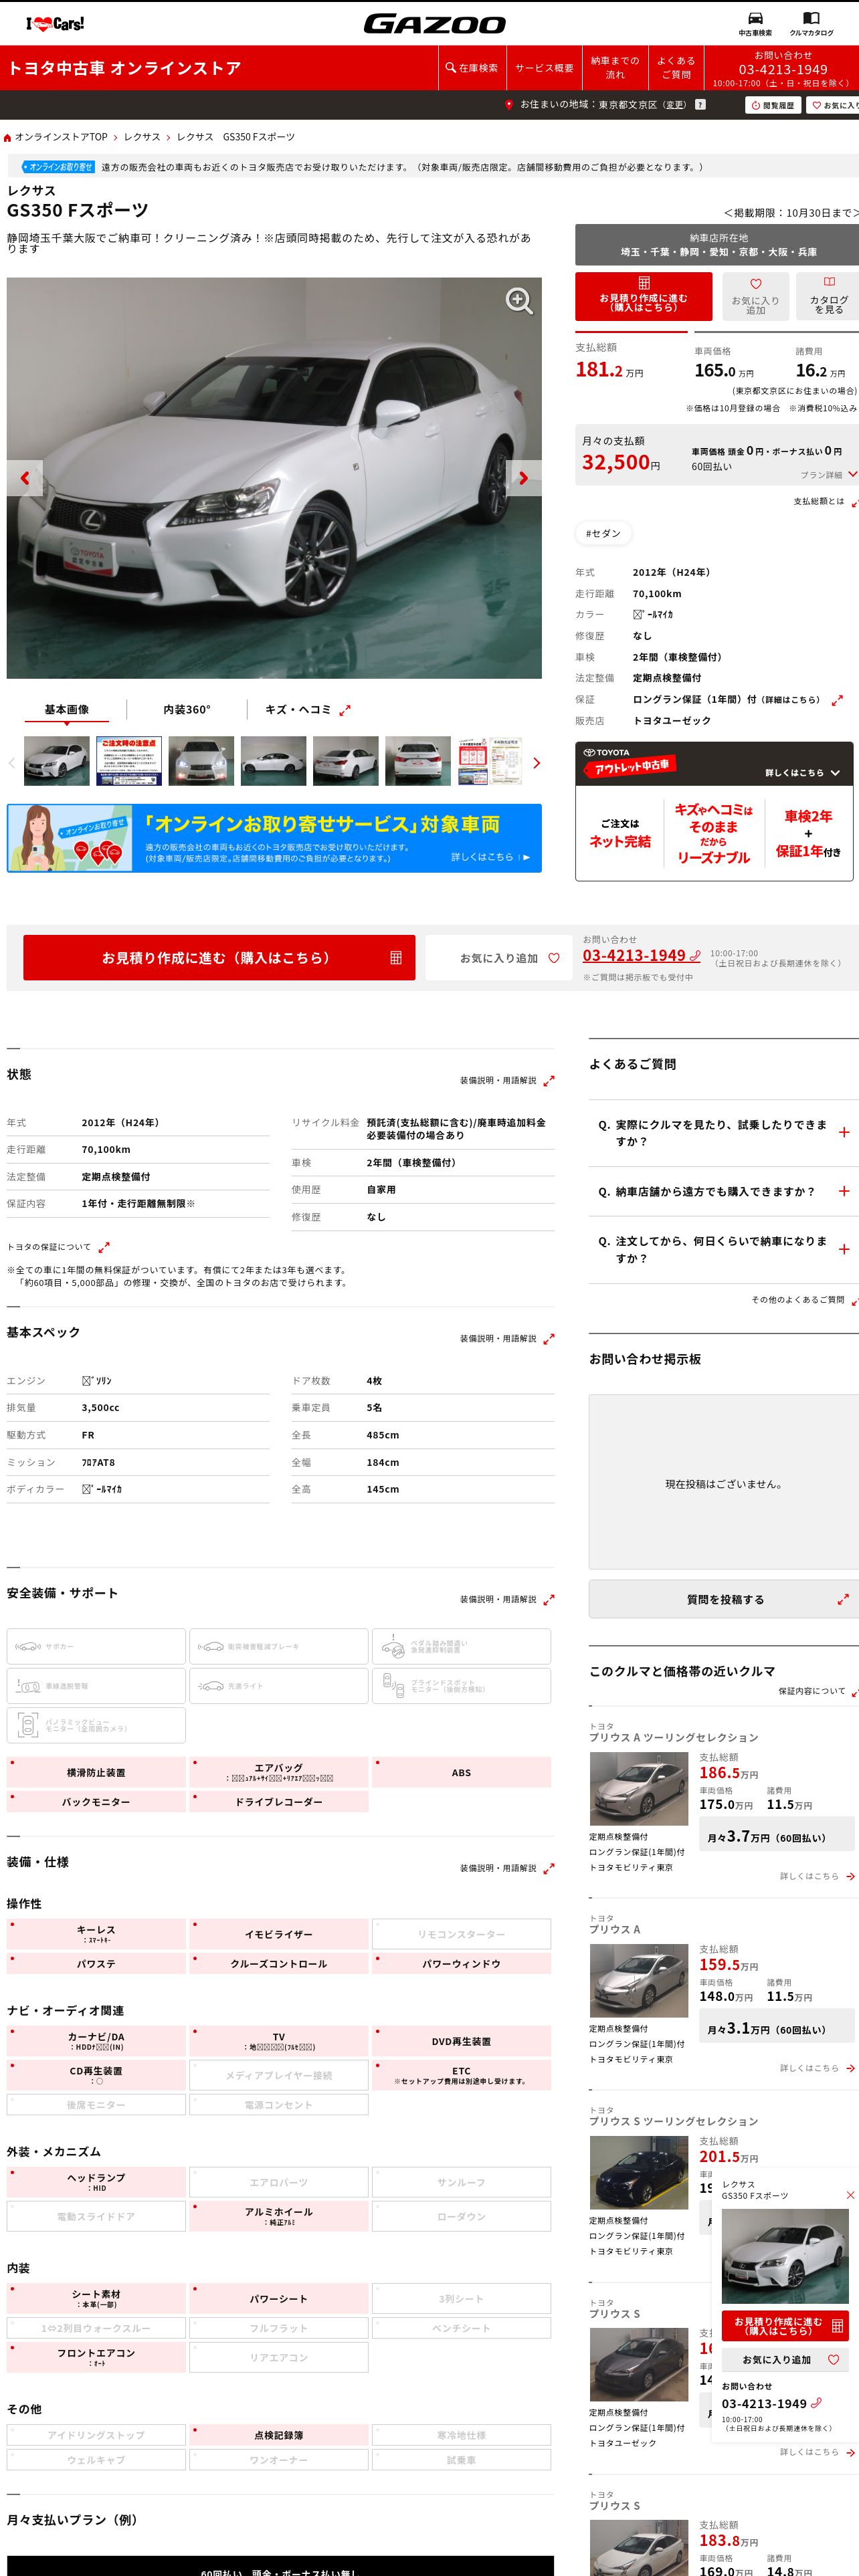Click ドライブレコーダー equipment cell
The image size is (859, 2576).
click(x=279, y=1802)
